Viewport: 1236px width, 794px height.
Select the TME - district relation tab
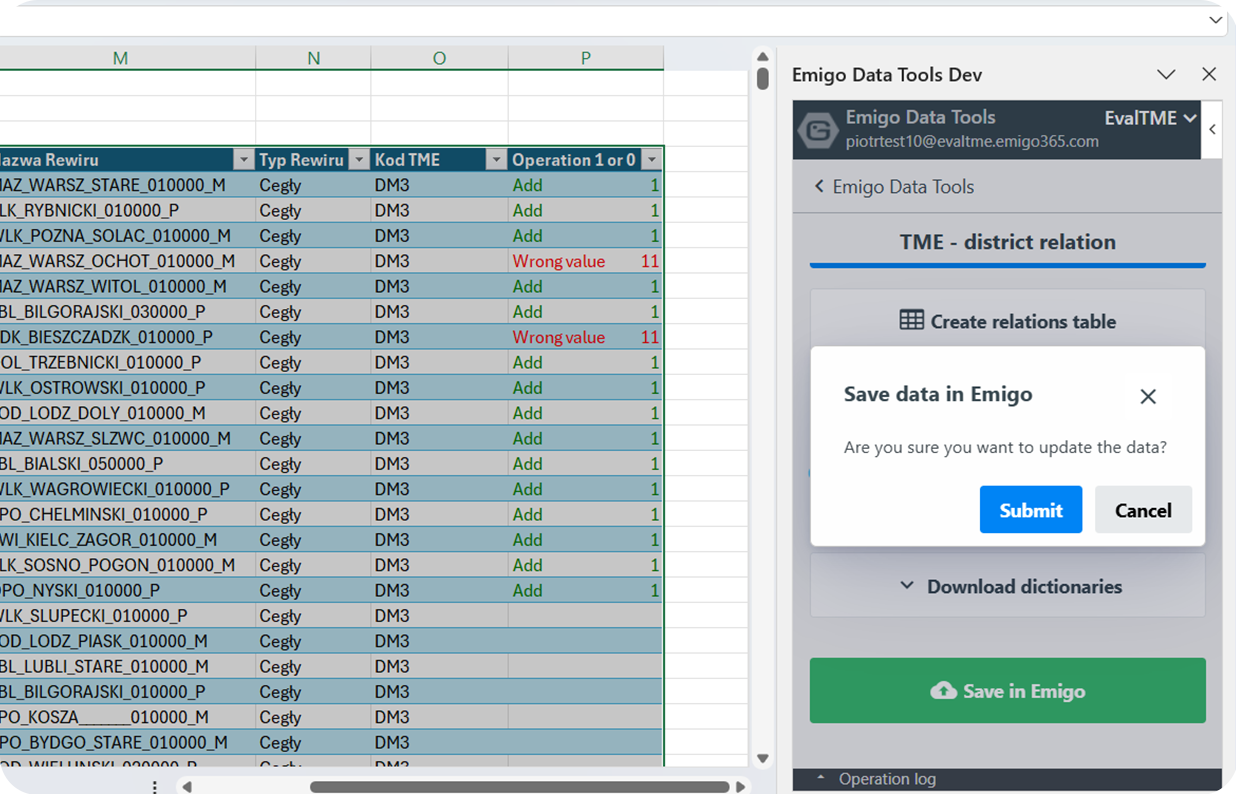pos(1007,242)
